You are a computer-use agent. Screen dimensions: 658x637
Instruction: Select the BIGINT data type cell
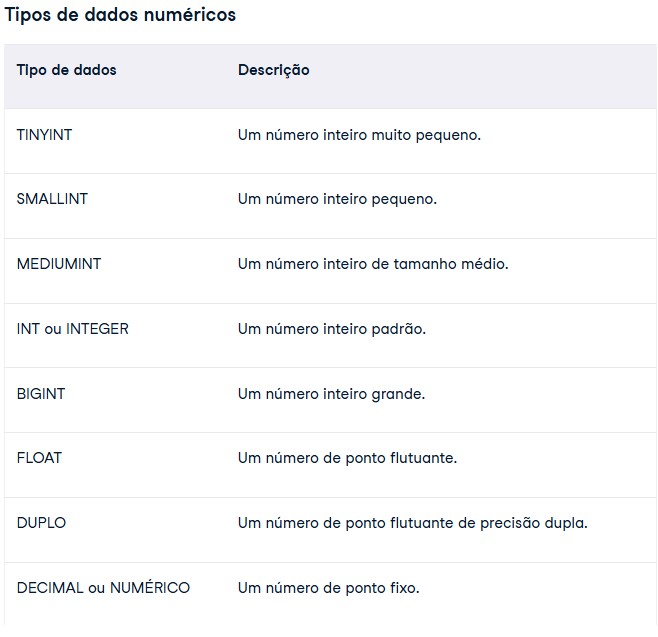point(41,393)
